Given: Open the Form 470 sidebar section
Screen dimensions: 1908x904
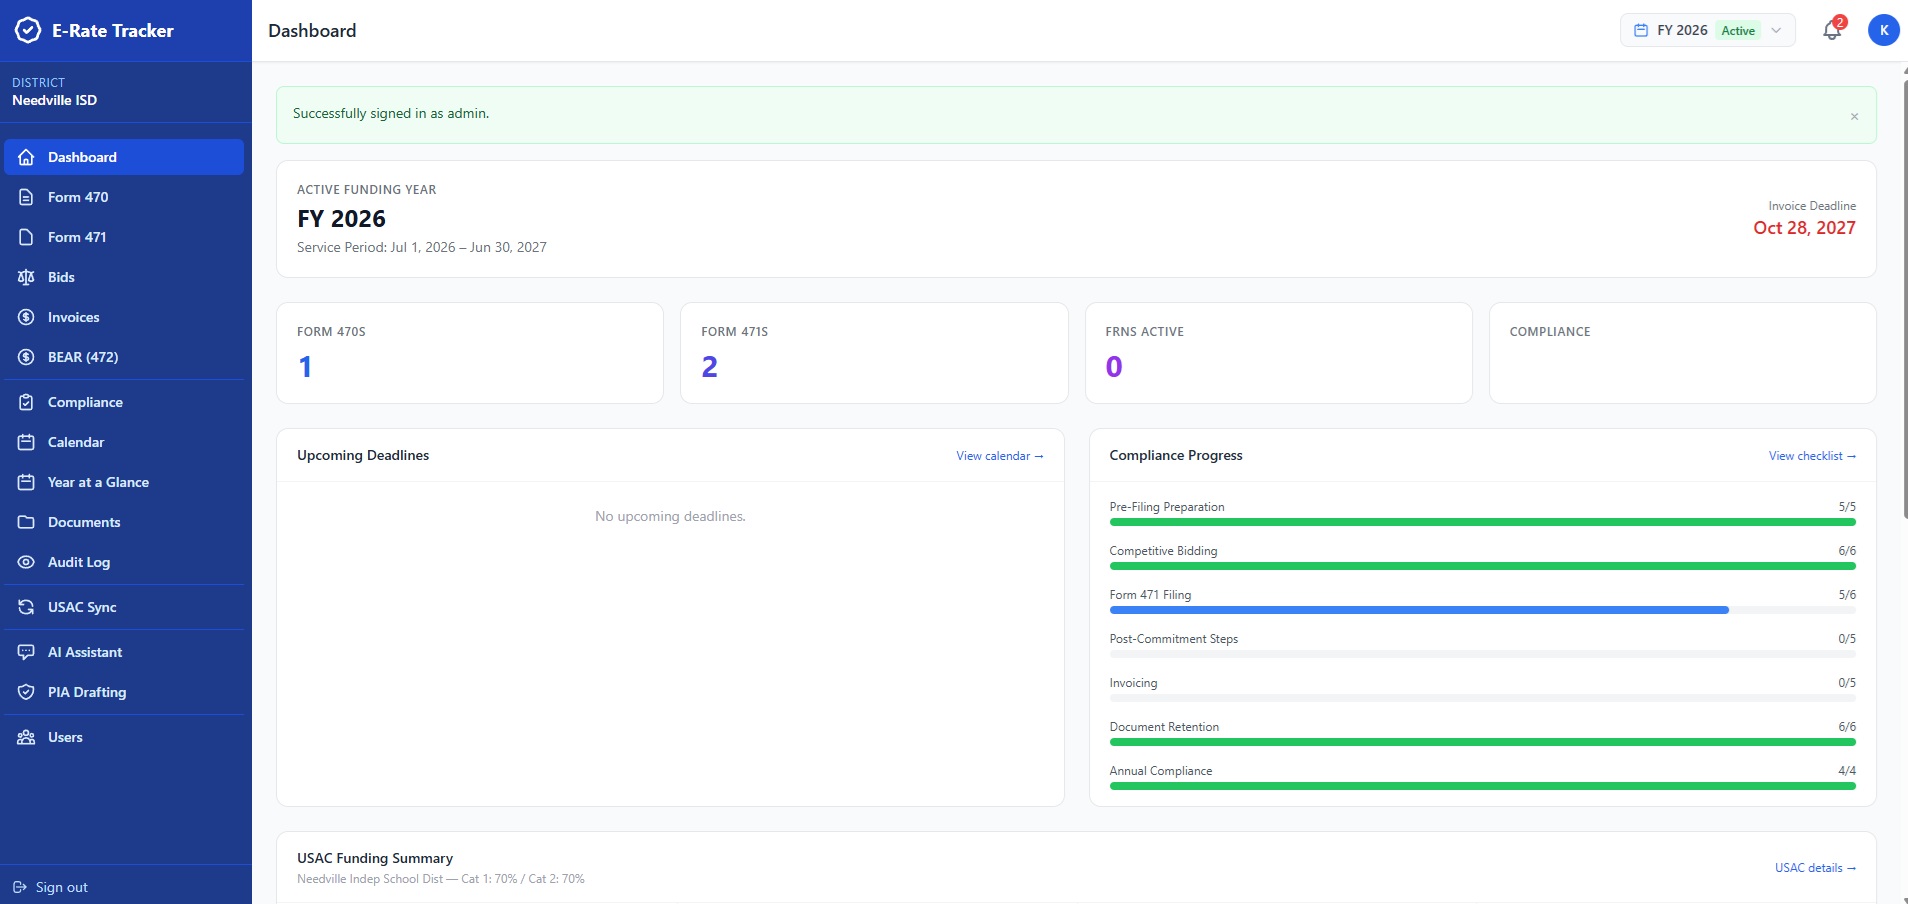Looking at the screenshot, I should click(x=77, y=197).
